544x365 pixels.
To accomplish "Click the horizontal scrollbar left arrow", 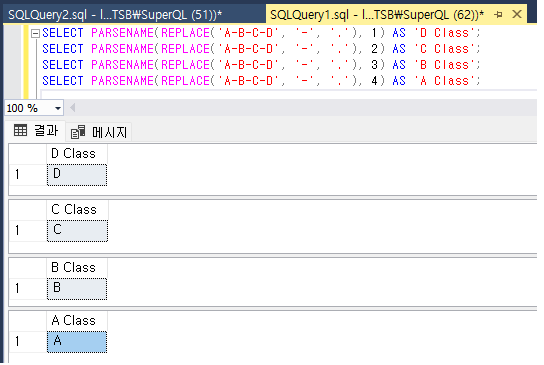I will click(73, 108).
